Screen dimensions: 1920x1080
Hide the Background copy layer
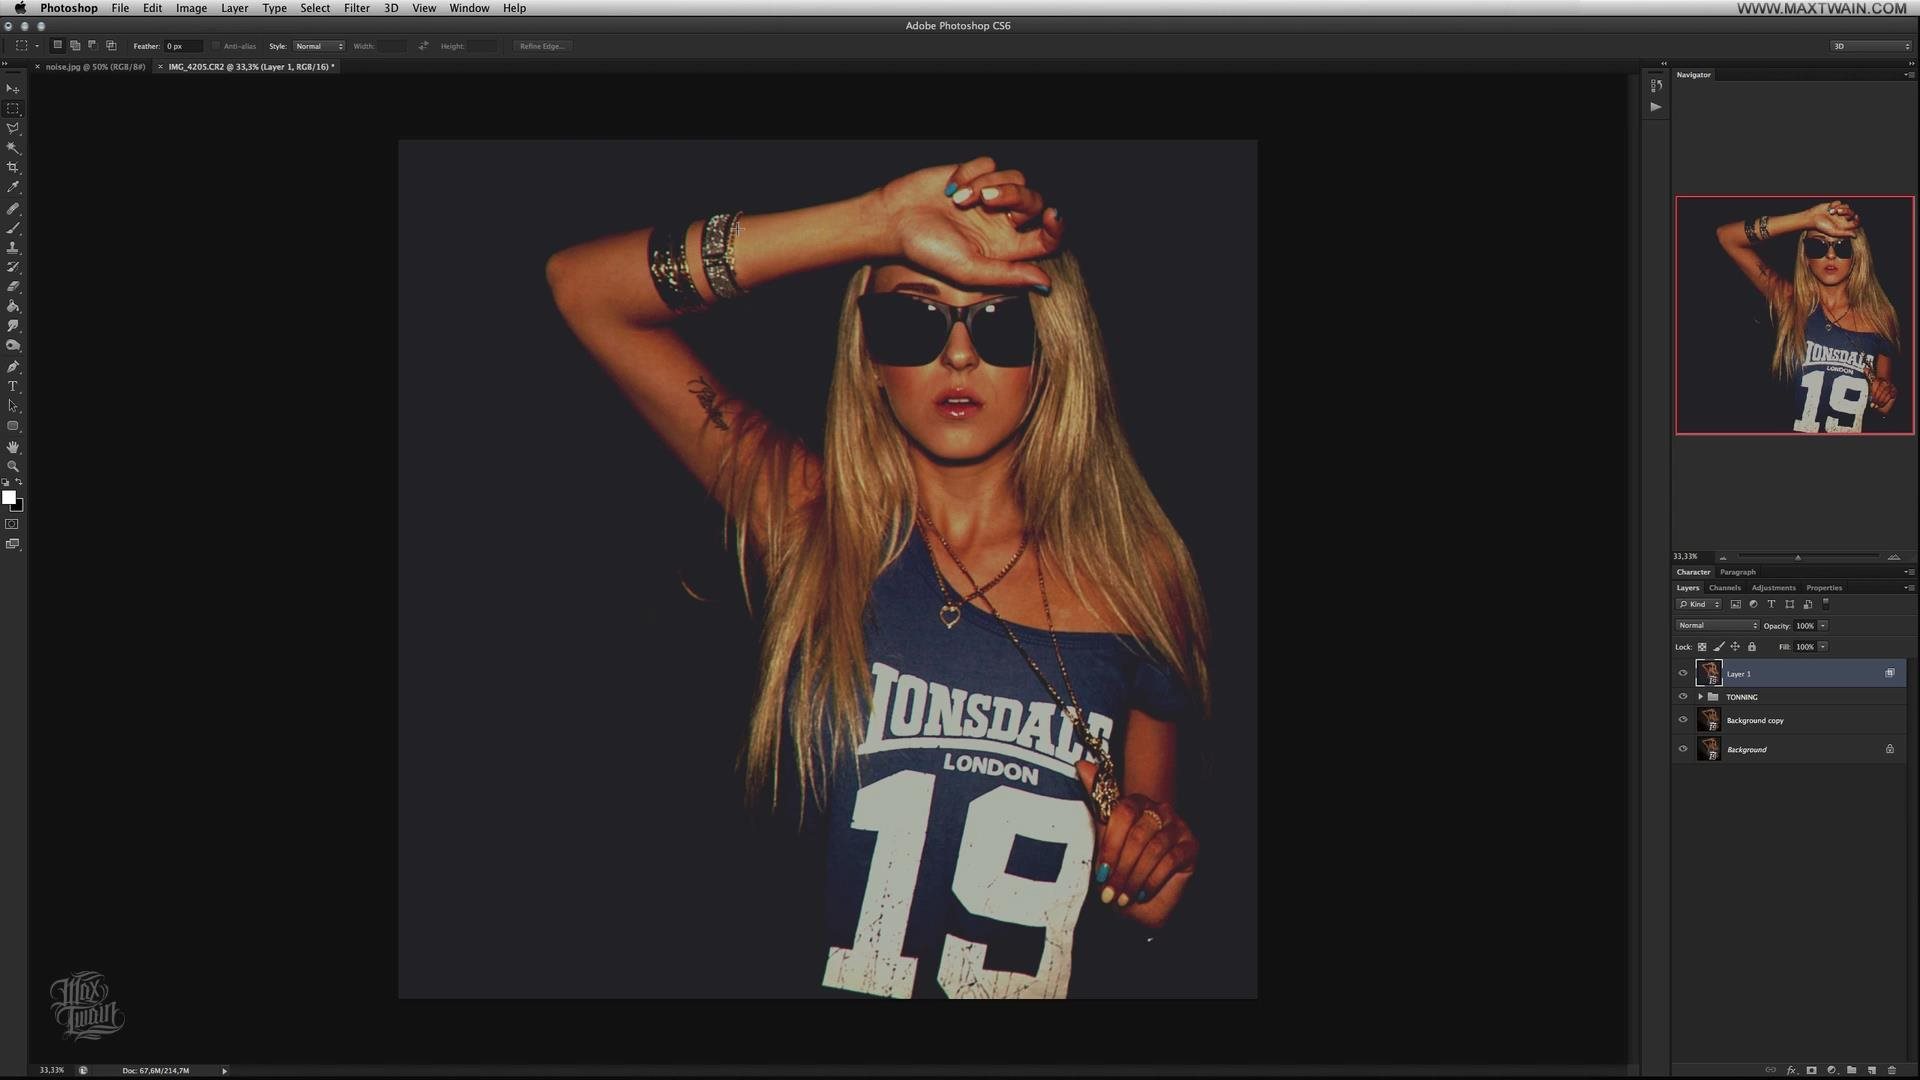coord(1683,720)
